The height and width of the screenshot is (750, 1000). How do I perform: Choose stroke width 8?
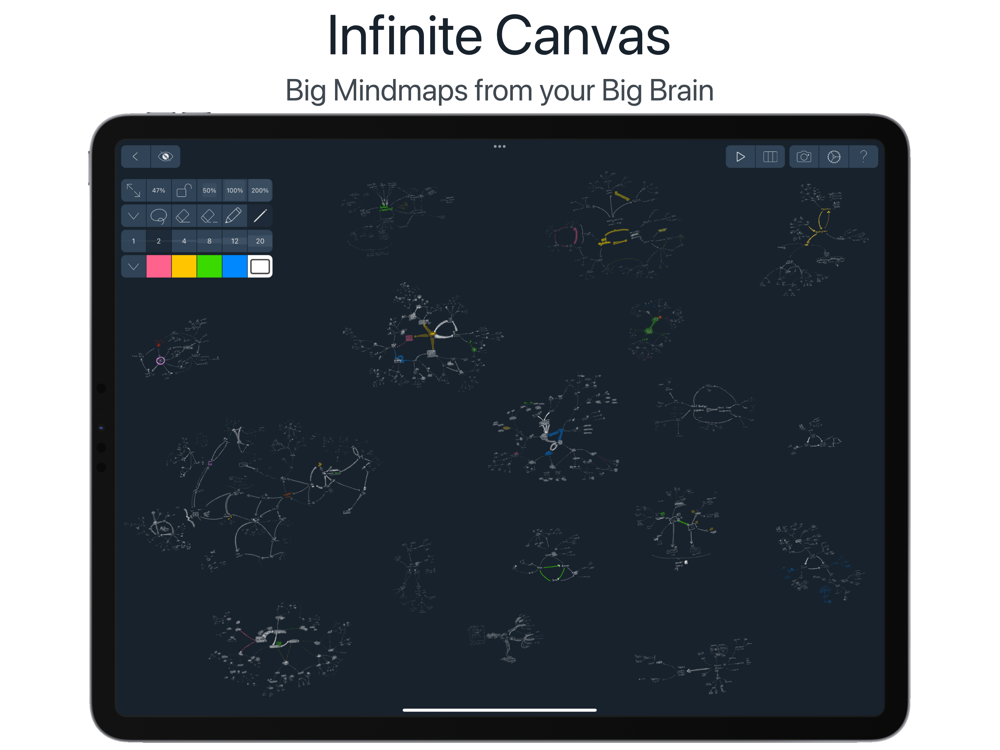tap(209, 241)
